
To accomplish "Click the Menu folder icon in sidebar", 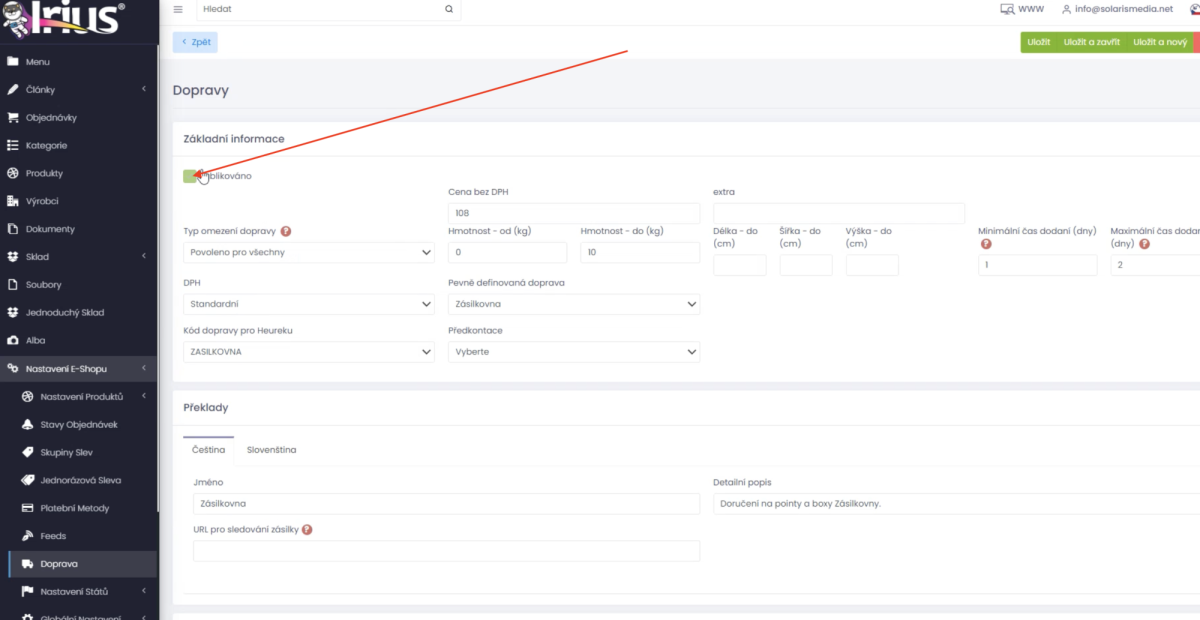I will (x=13, y=62).
